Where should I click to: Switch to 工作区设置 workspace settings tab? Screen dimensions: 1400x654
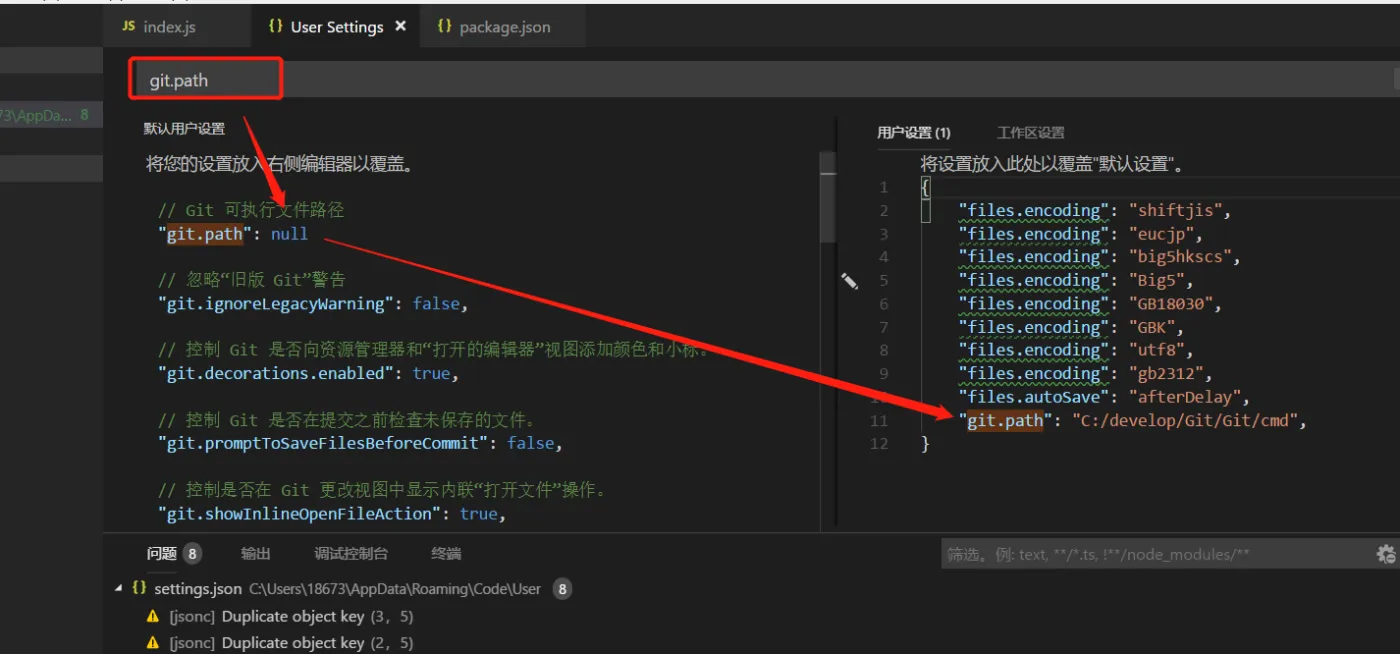point(1030,132)
